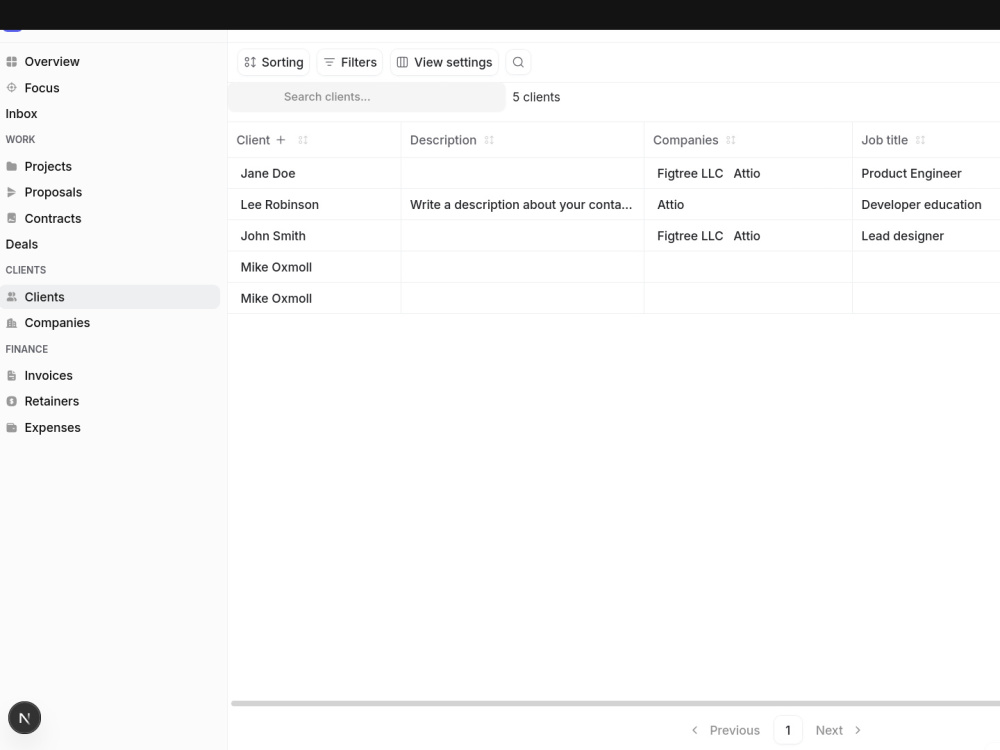Screen dimensions: 1000x750
Task: Click the Projects folder icon
Action: click(x=11, y=166)
